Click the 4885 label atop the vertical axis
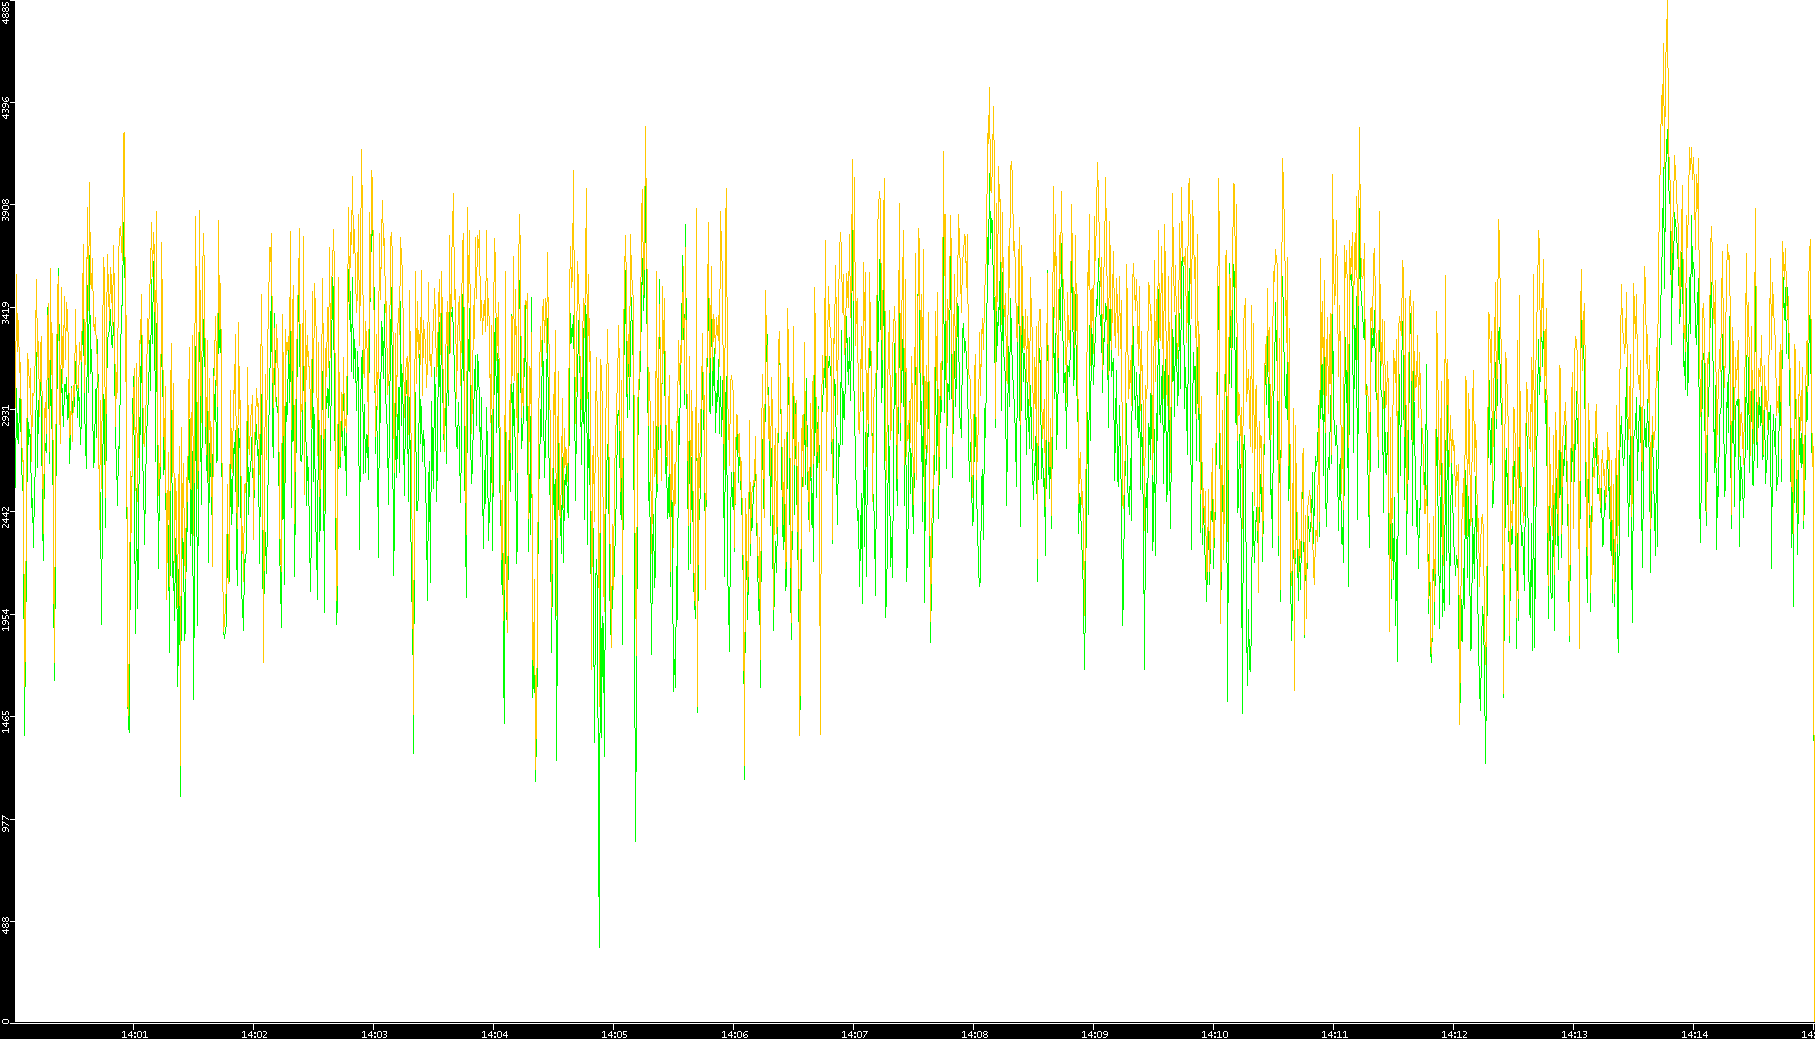The height and width of the screenshot is (1039, 1815). tap(6, 13)
